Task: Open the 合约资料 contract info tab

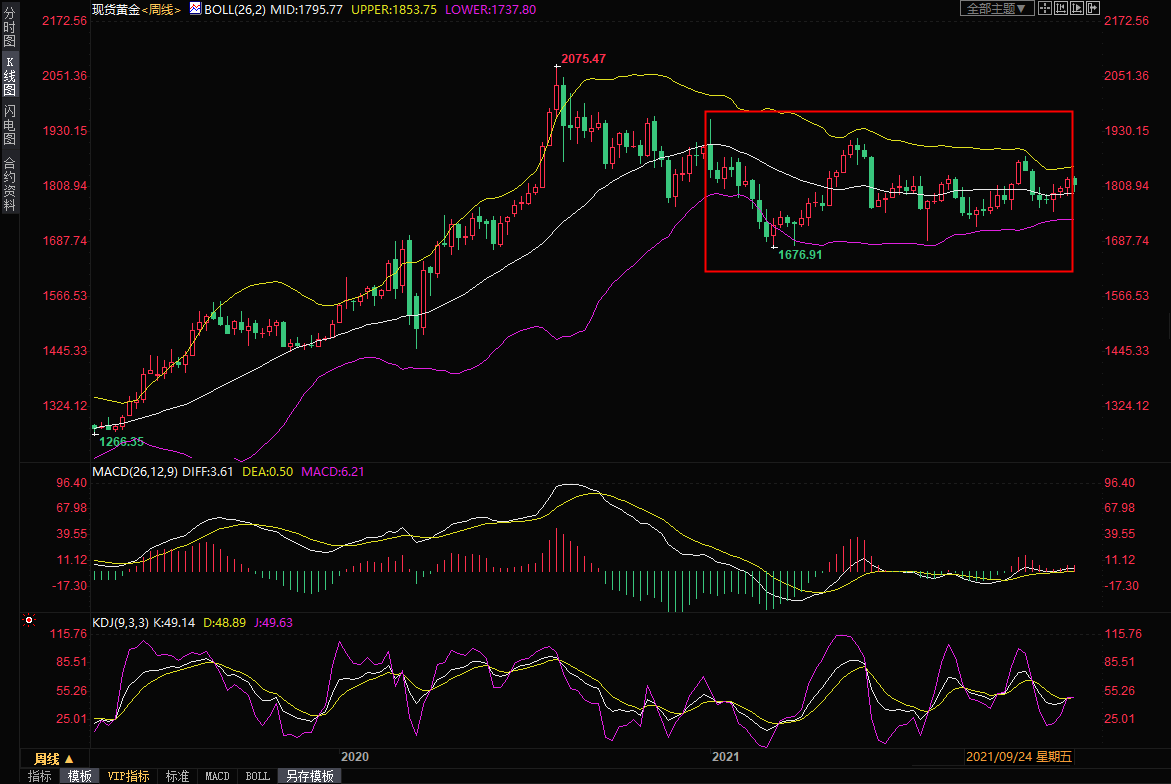Action: pos(9,183)
